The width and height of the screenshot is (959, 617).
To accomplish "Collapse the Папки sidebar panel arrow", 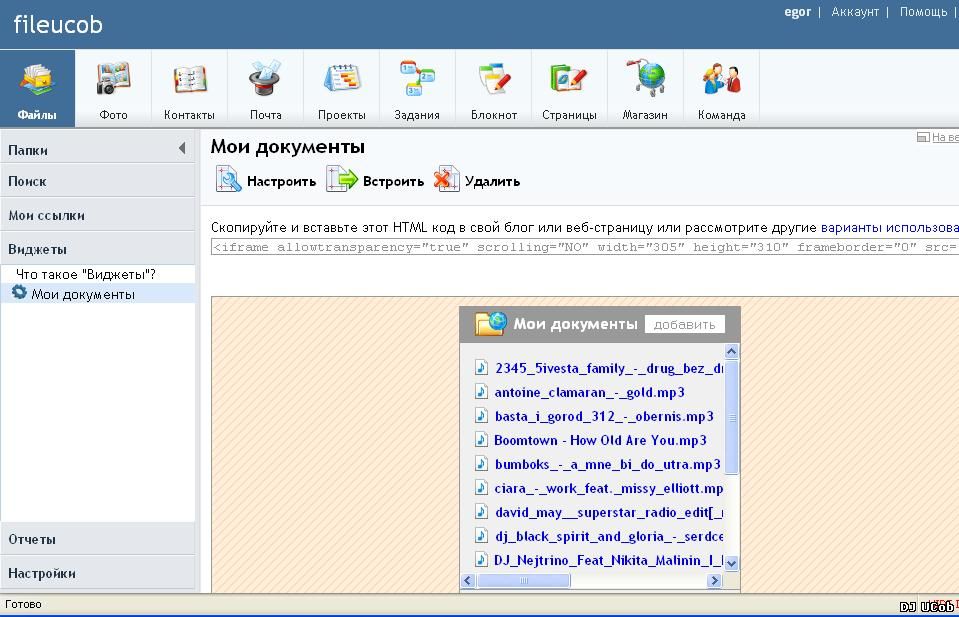I will (182, 149).
